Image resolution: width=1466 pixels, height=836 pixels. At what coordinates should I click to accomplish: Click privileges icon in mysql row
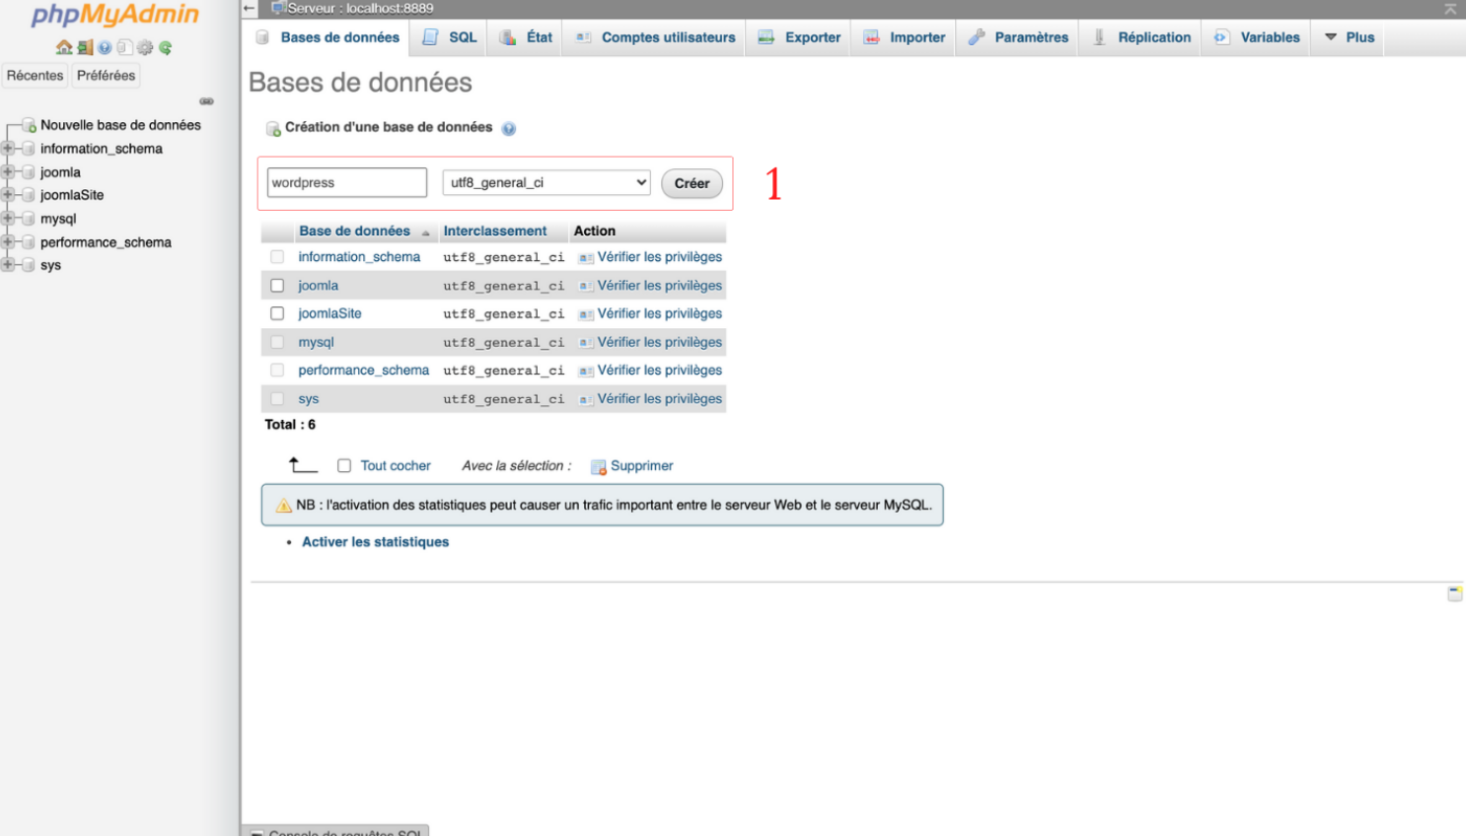[x=586, y=343]
